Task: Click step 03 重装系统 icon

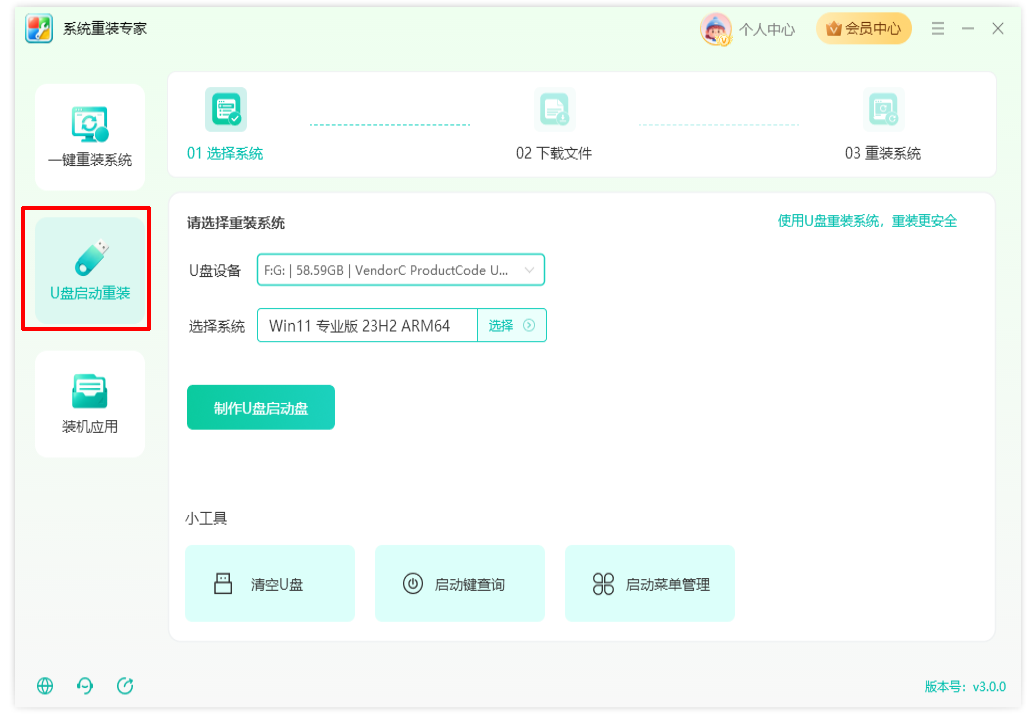Action: [x=883, y=109]
